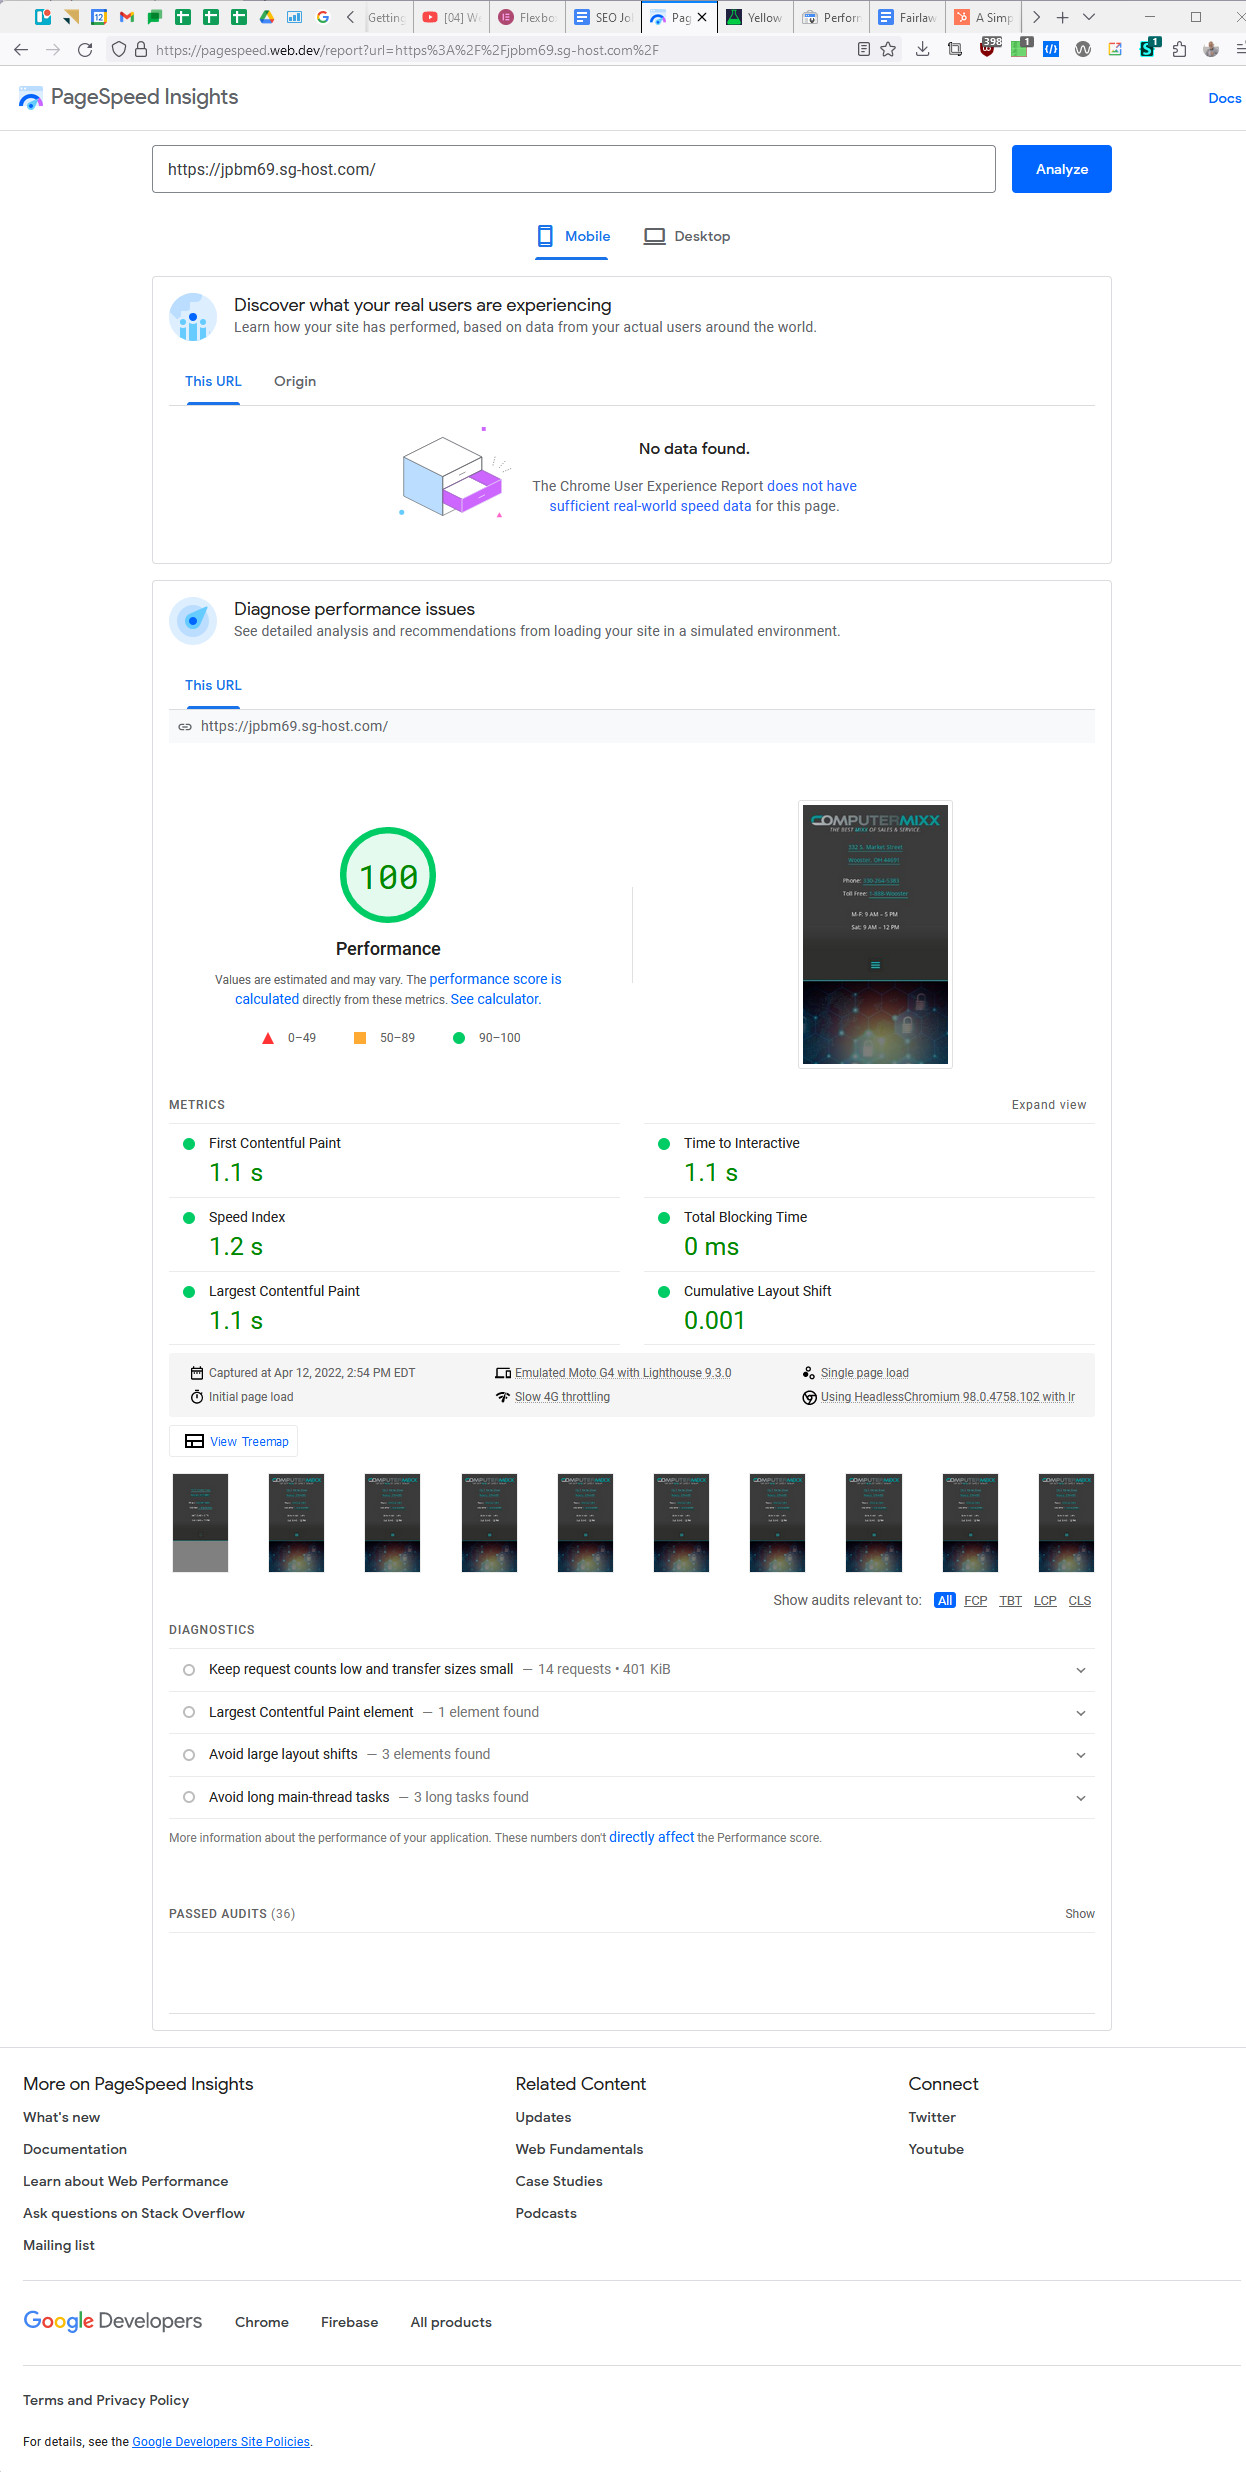Bookmark this page with the star icon
The image size is (1246, 2472).
888,49
